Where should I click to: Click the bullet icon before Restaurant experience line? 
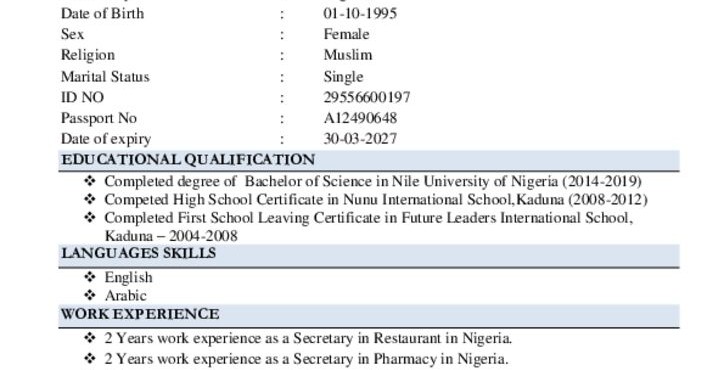point(90,338)
